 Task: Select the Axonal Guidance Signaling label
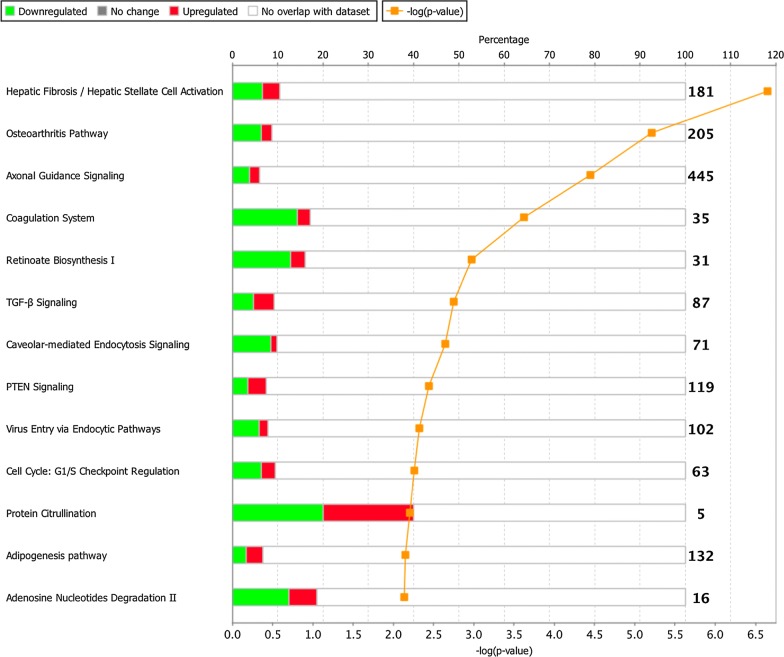click(x=65, y=176)
